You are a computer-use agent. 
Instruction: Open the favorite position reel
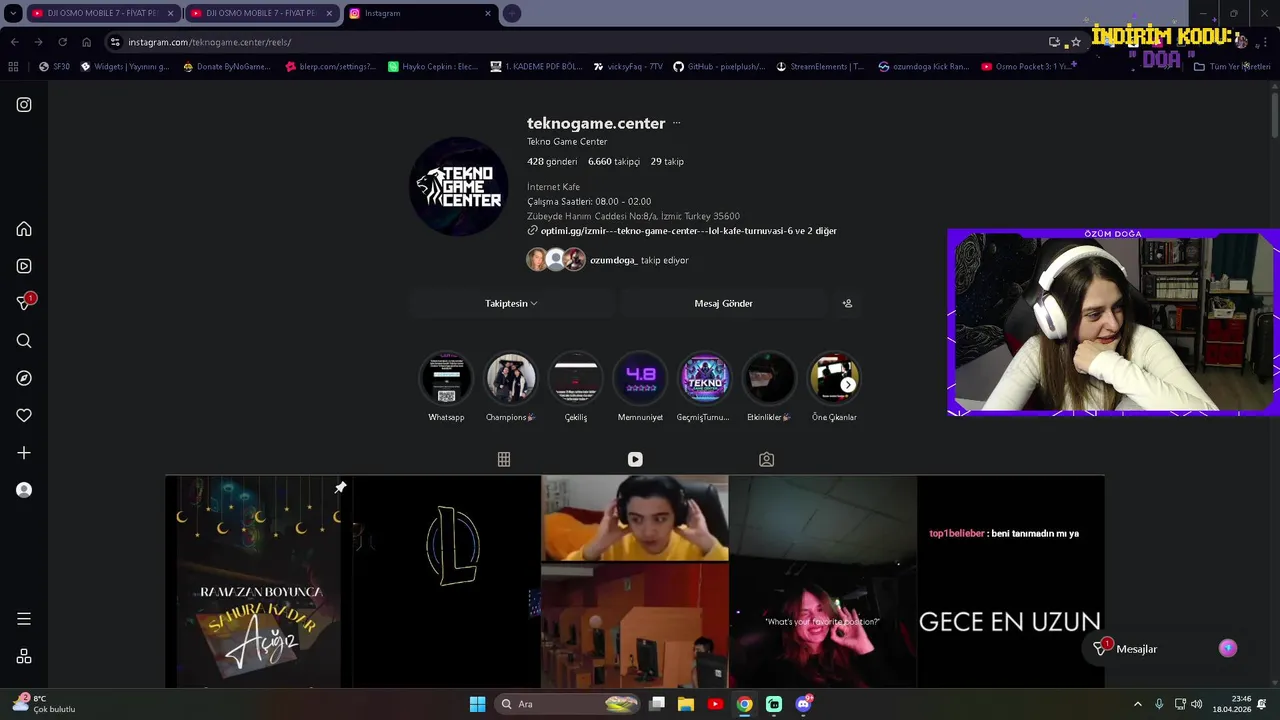click(823, 581)
